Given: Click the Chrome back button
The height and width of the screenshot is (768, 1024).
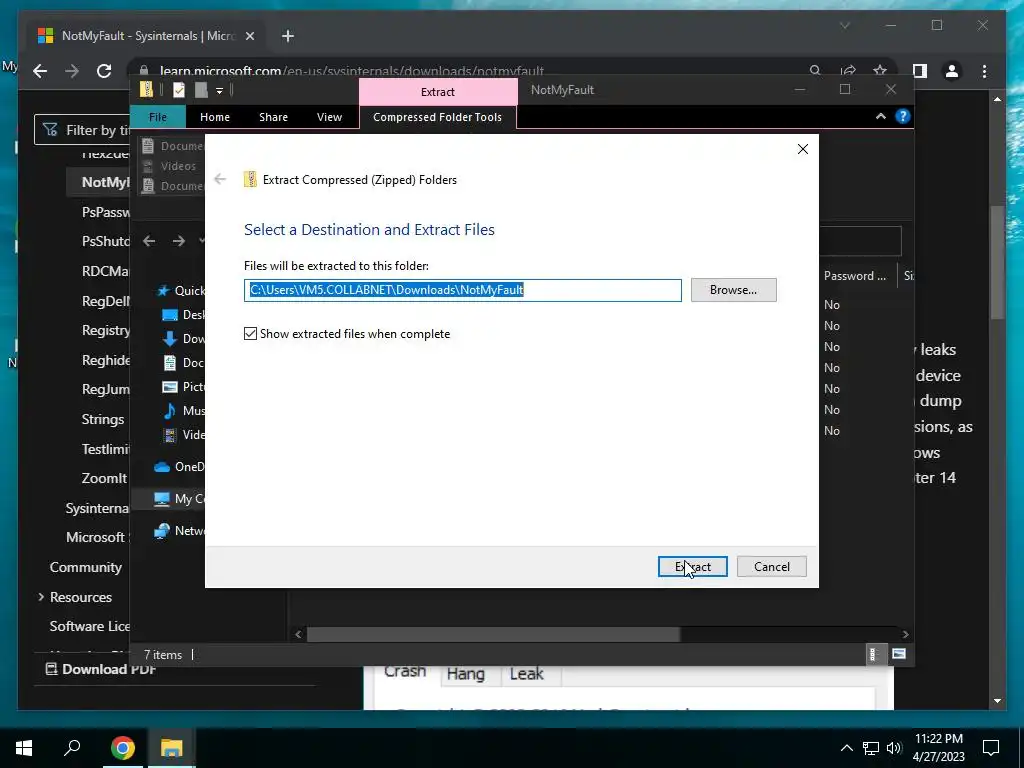Looking at the screenshot, I should click(x=40, y=71).
